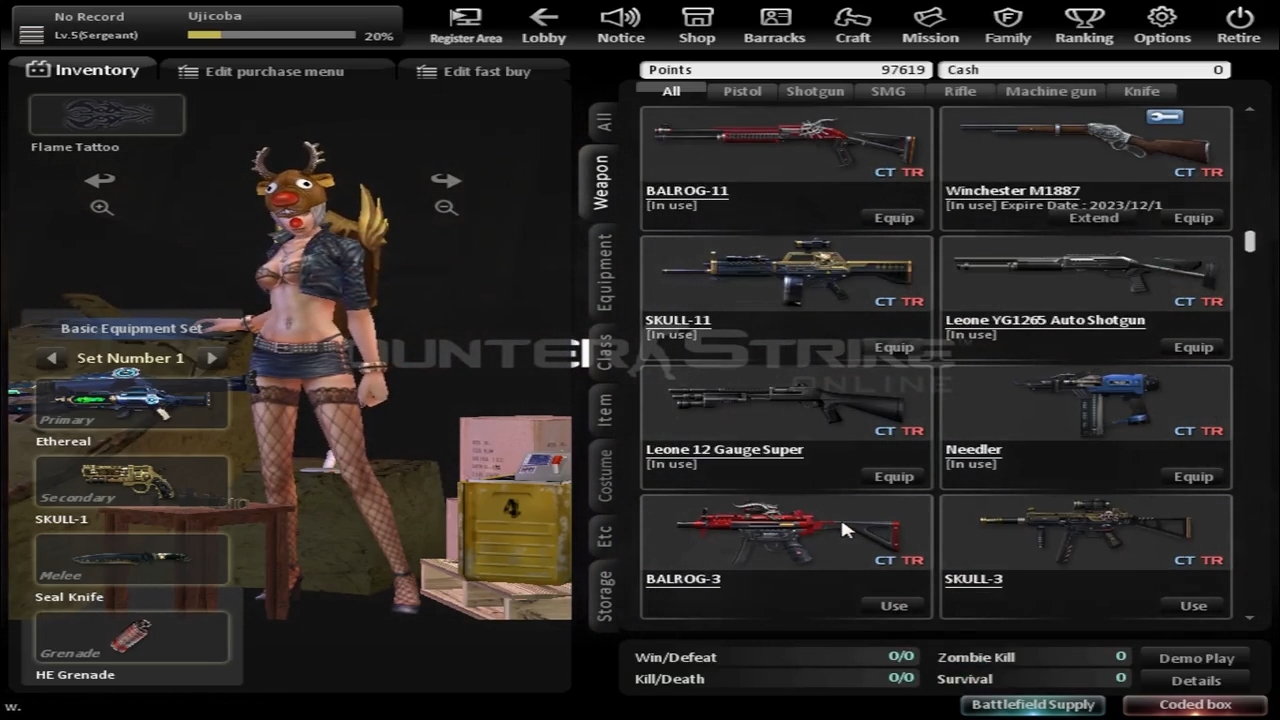Open the stats Details button

click(1196, 680)
